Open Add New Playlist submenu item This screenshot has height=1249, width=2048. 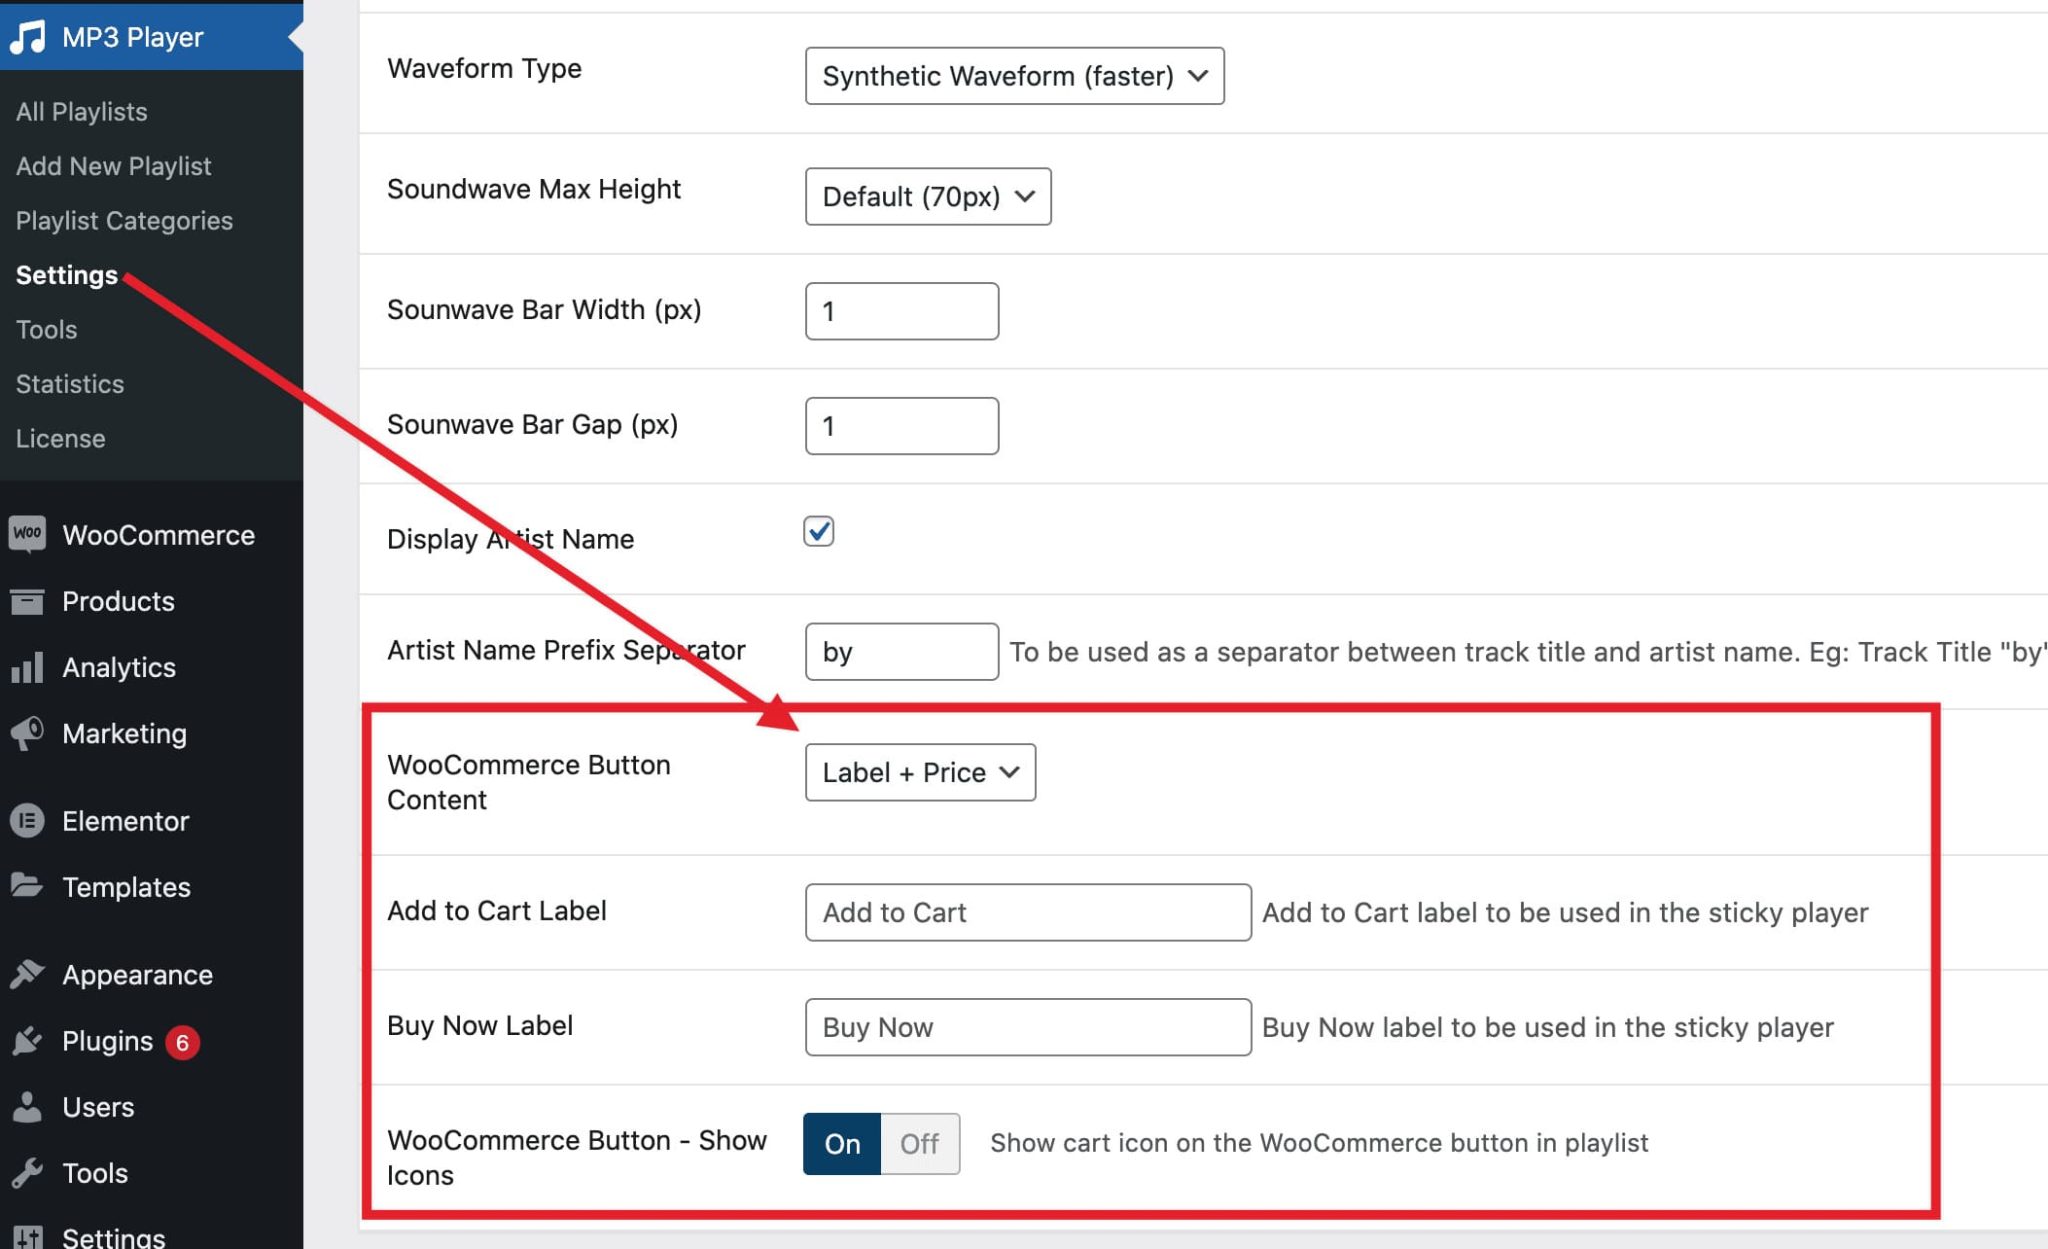113,166
